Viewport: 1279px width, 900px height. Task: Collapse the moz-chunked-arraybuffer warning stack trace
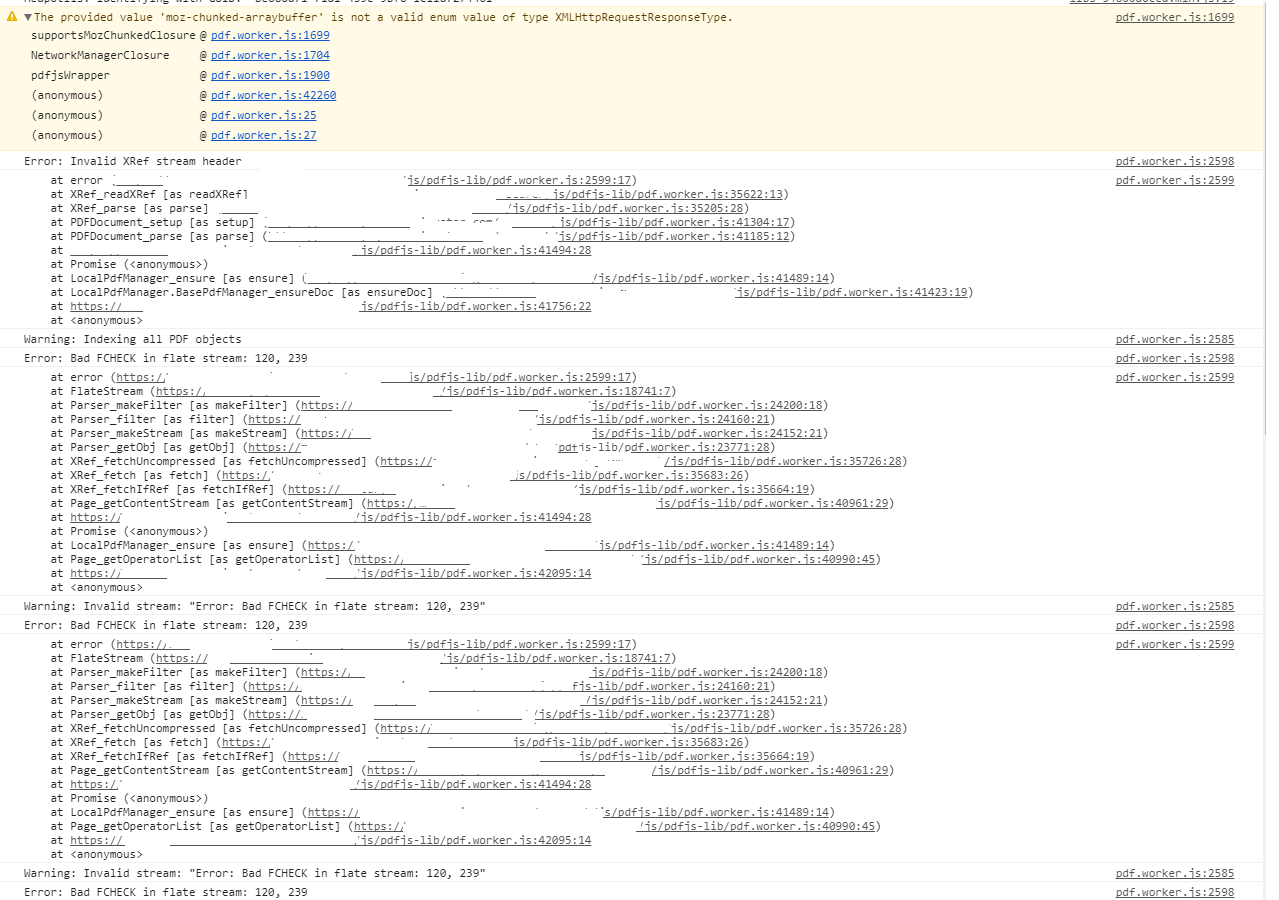(27, 17)
